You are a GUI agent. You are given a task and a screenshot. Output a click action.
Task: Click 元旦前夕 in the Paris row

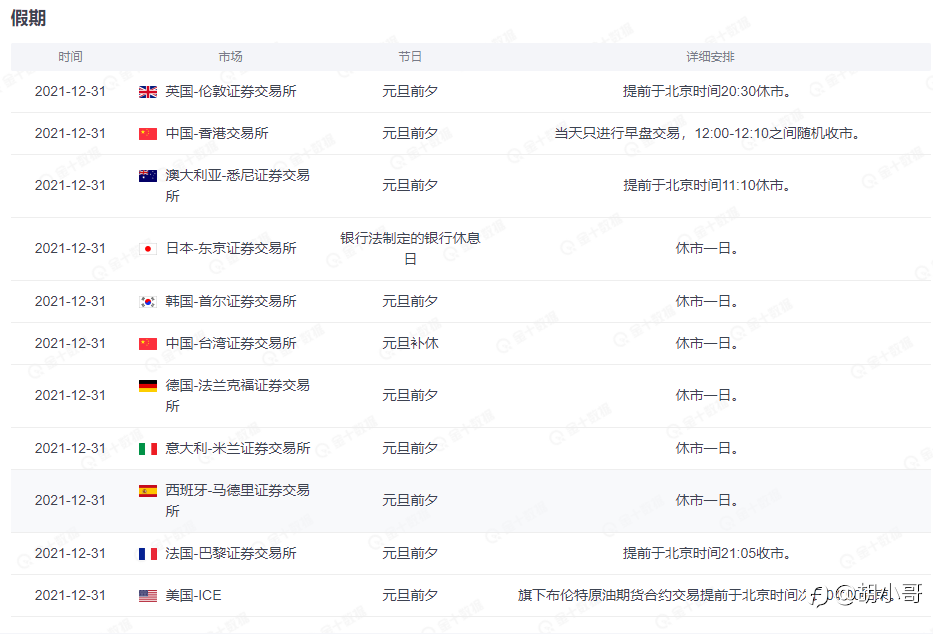pos(410,553)
